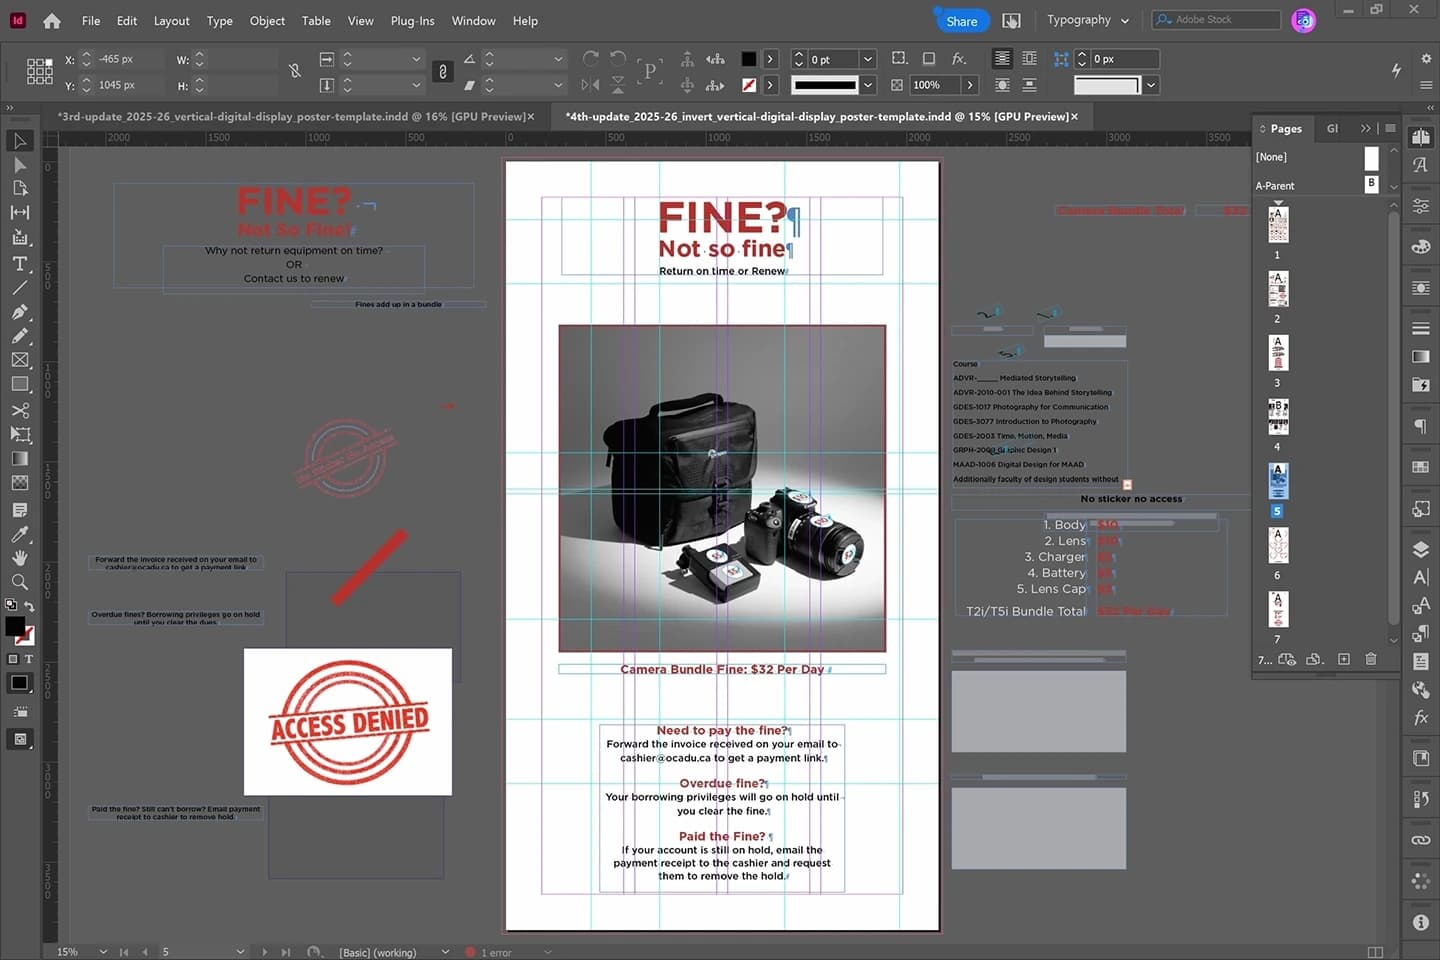1440x960 pixels.
Task: Open the Object menu
Action: [x=267, y=21]
